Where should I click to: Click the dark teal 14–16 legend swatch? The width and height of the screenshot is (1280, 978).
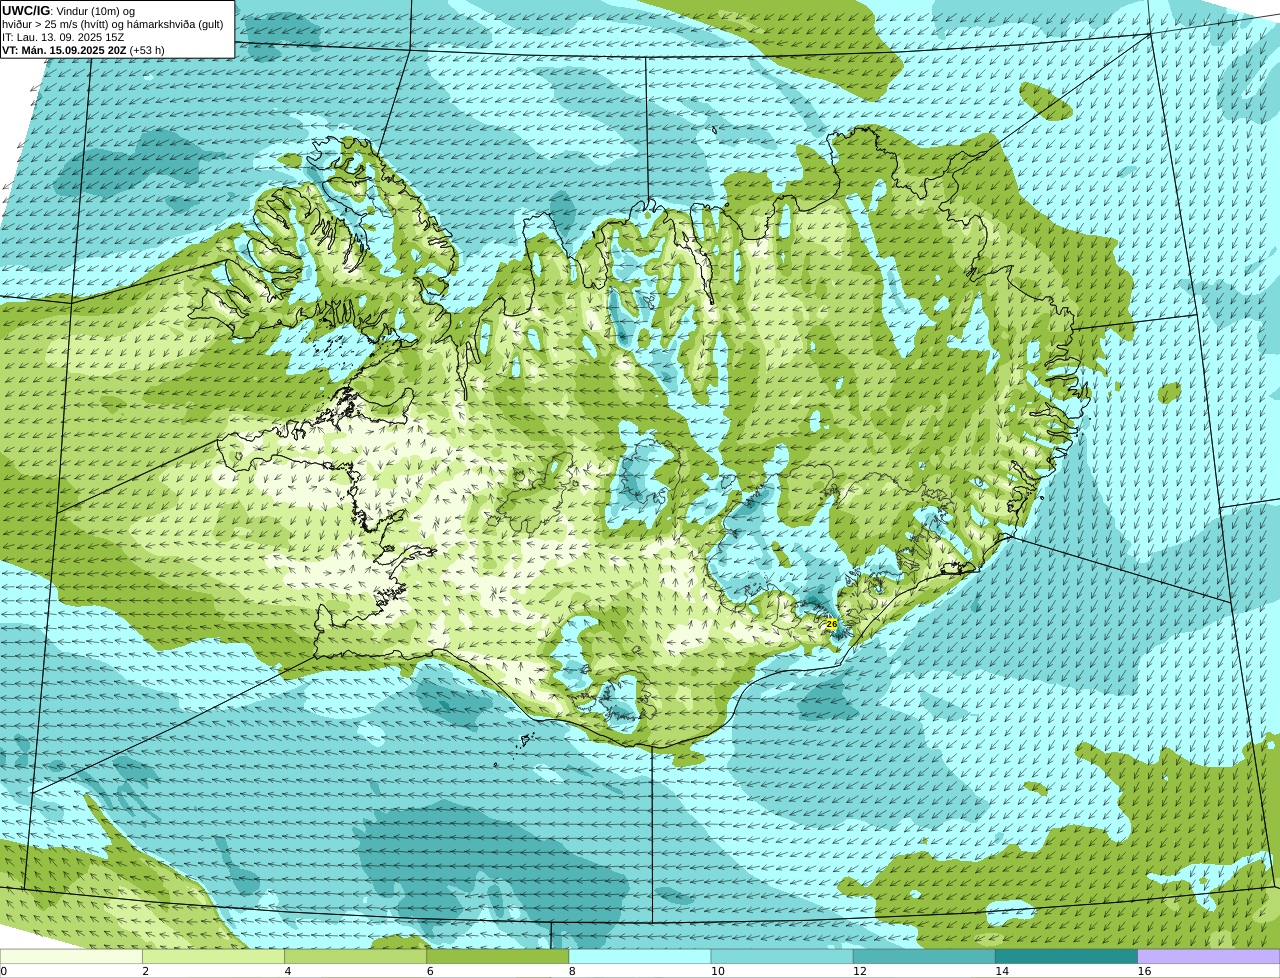click(x=1067, y=956)
